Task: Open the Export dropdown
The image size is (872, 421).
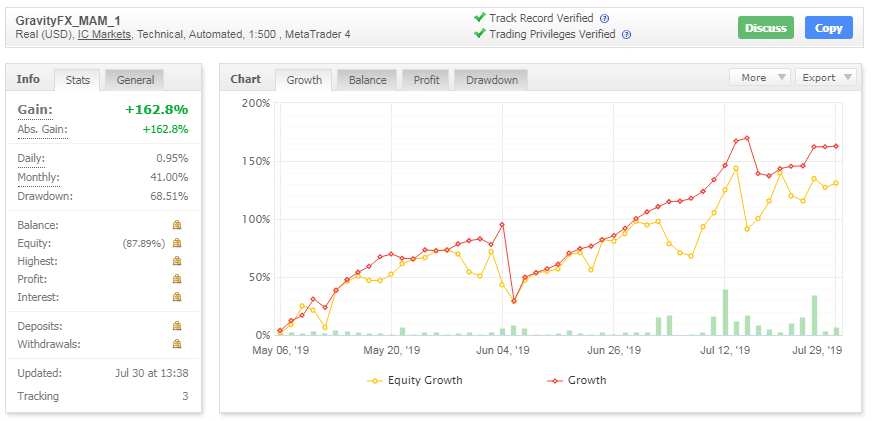Action: click(x=825, y=77)
